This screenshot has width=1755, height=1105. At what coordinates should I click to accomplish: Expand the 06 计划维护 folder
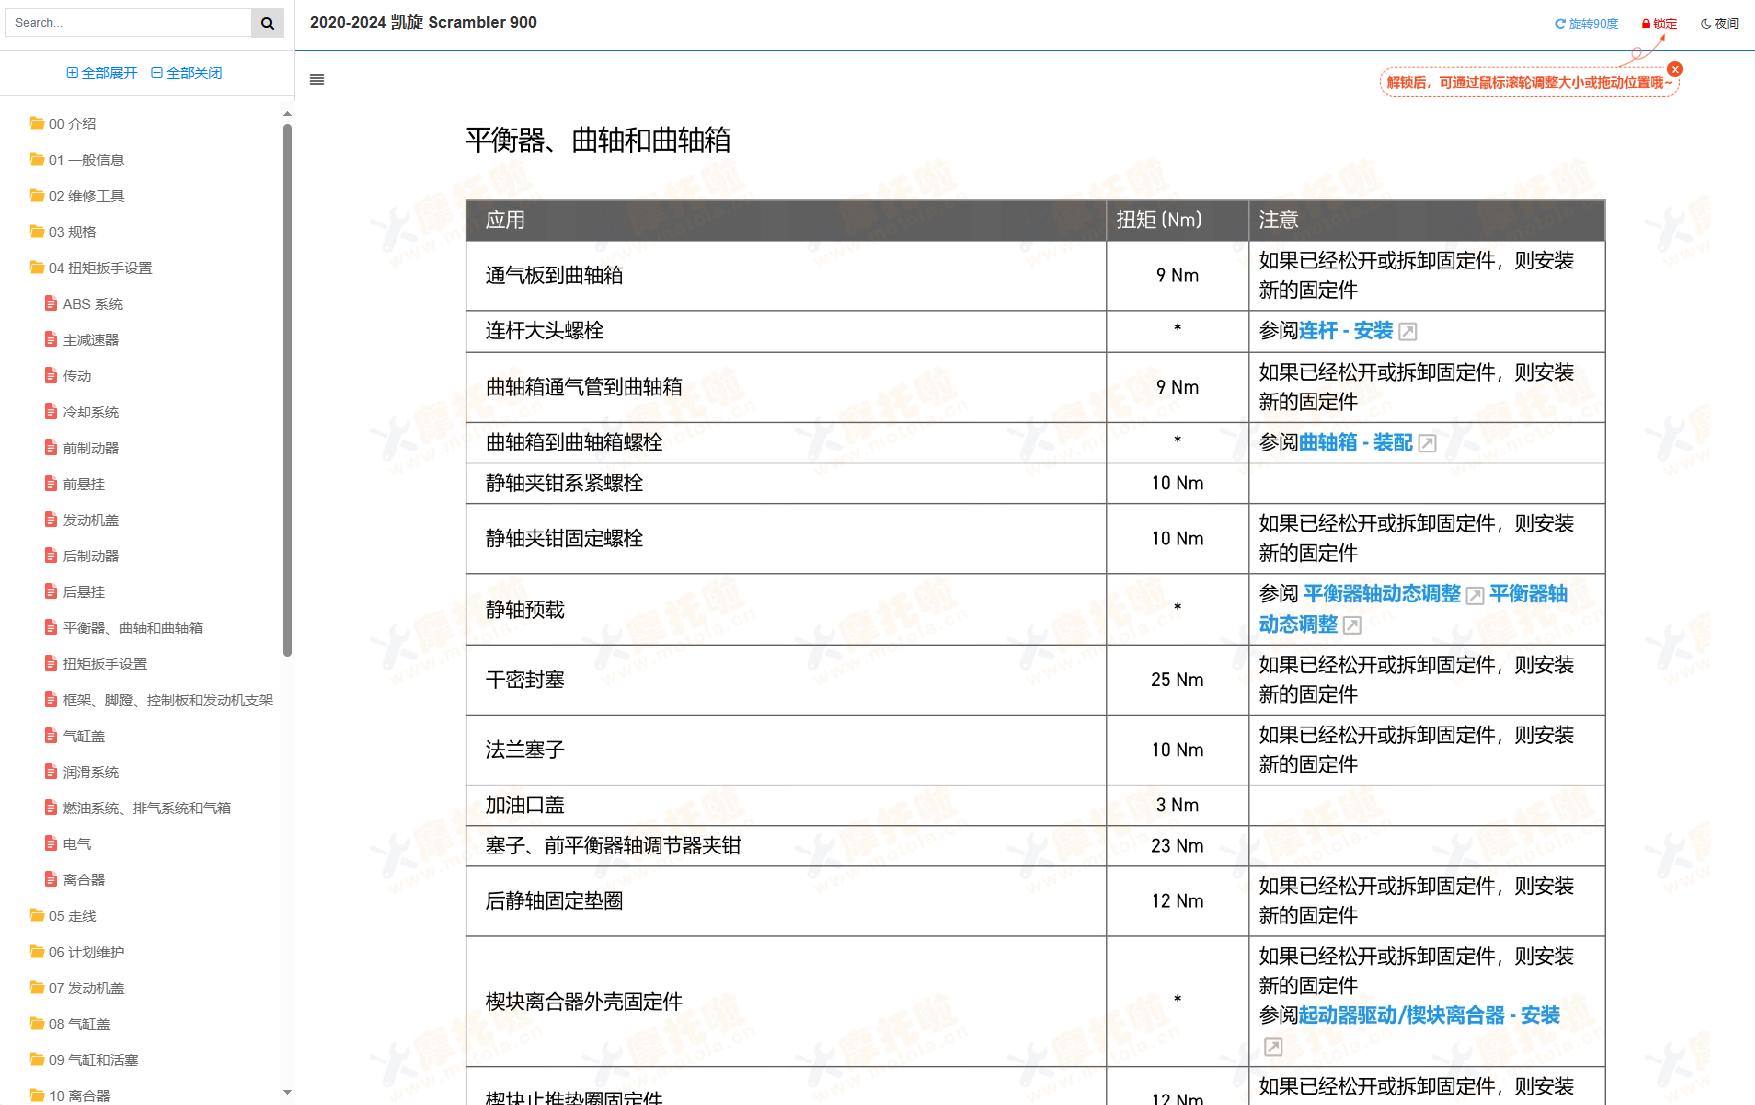[77, 952]
